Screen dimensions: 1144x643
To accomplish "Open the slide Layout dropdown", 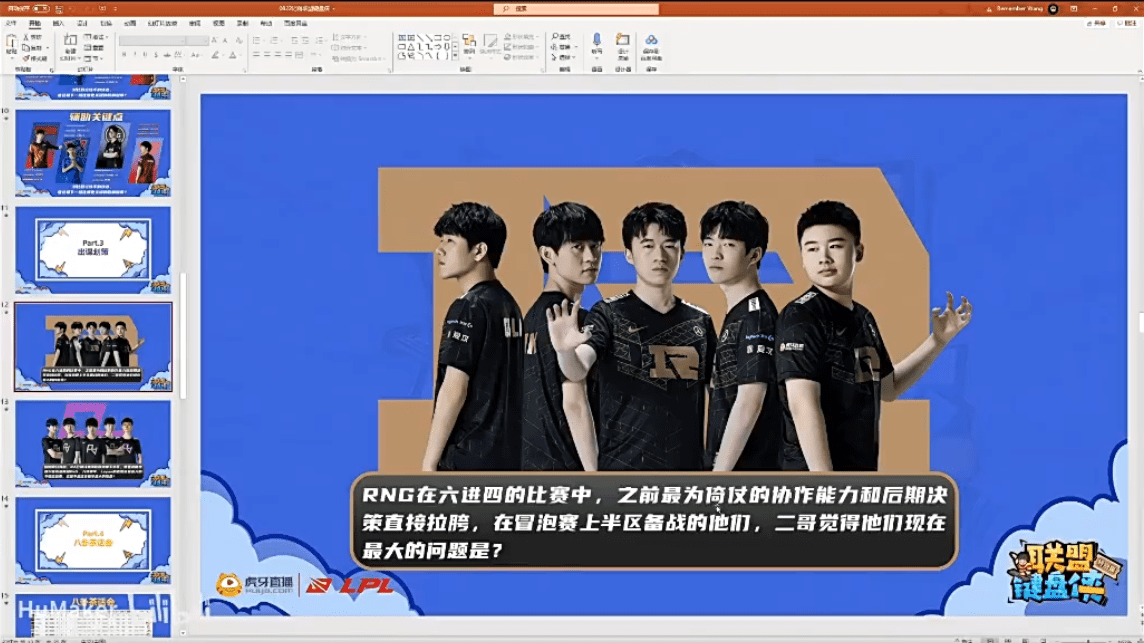I will click(96, 37).
